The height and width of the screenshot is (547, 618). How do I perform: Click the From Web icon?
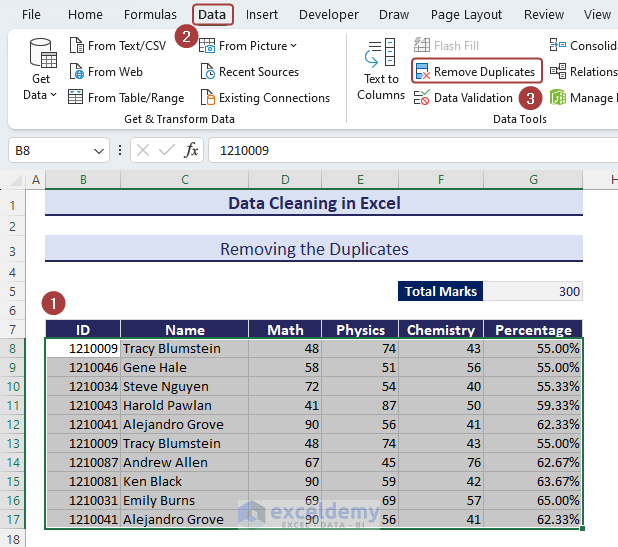77,72
